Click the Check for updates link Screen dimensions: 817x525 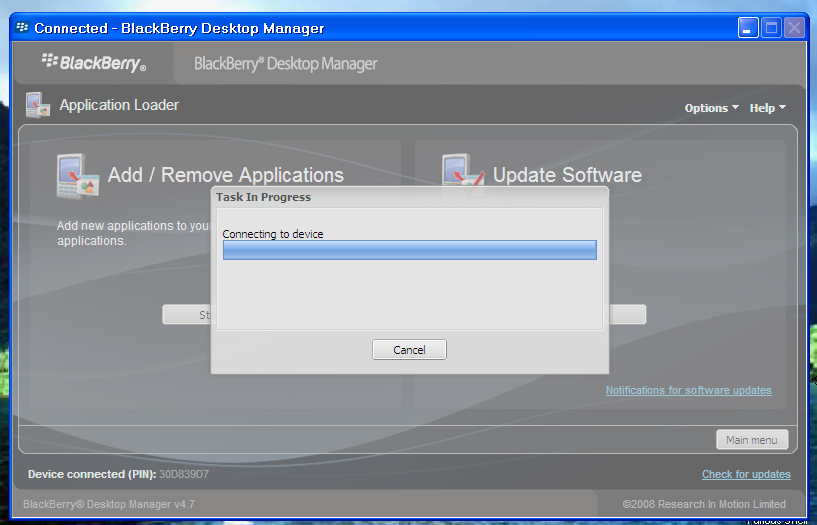coord(746,474)
